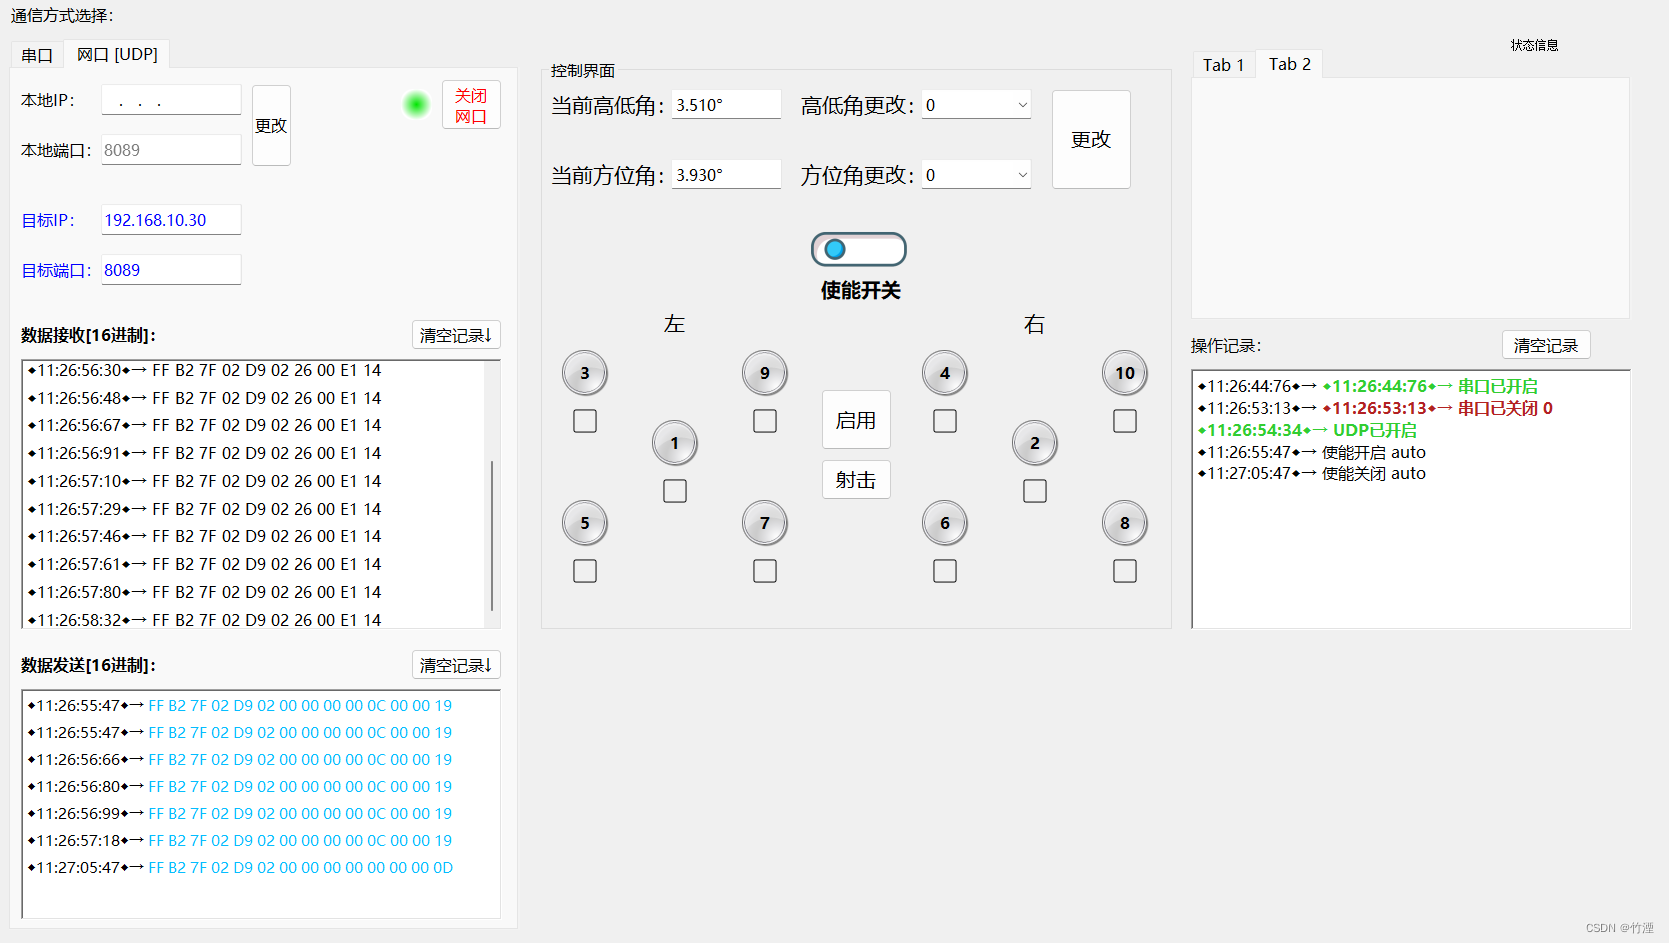Click 关闭网口 to close the network port
The height and width of the screenshot is (943, 1669).
point(470,104)
